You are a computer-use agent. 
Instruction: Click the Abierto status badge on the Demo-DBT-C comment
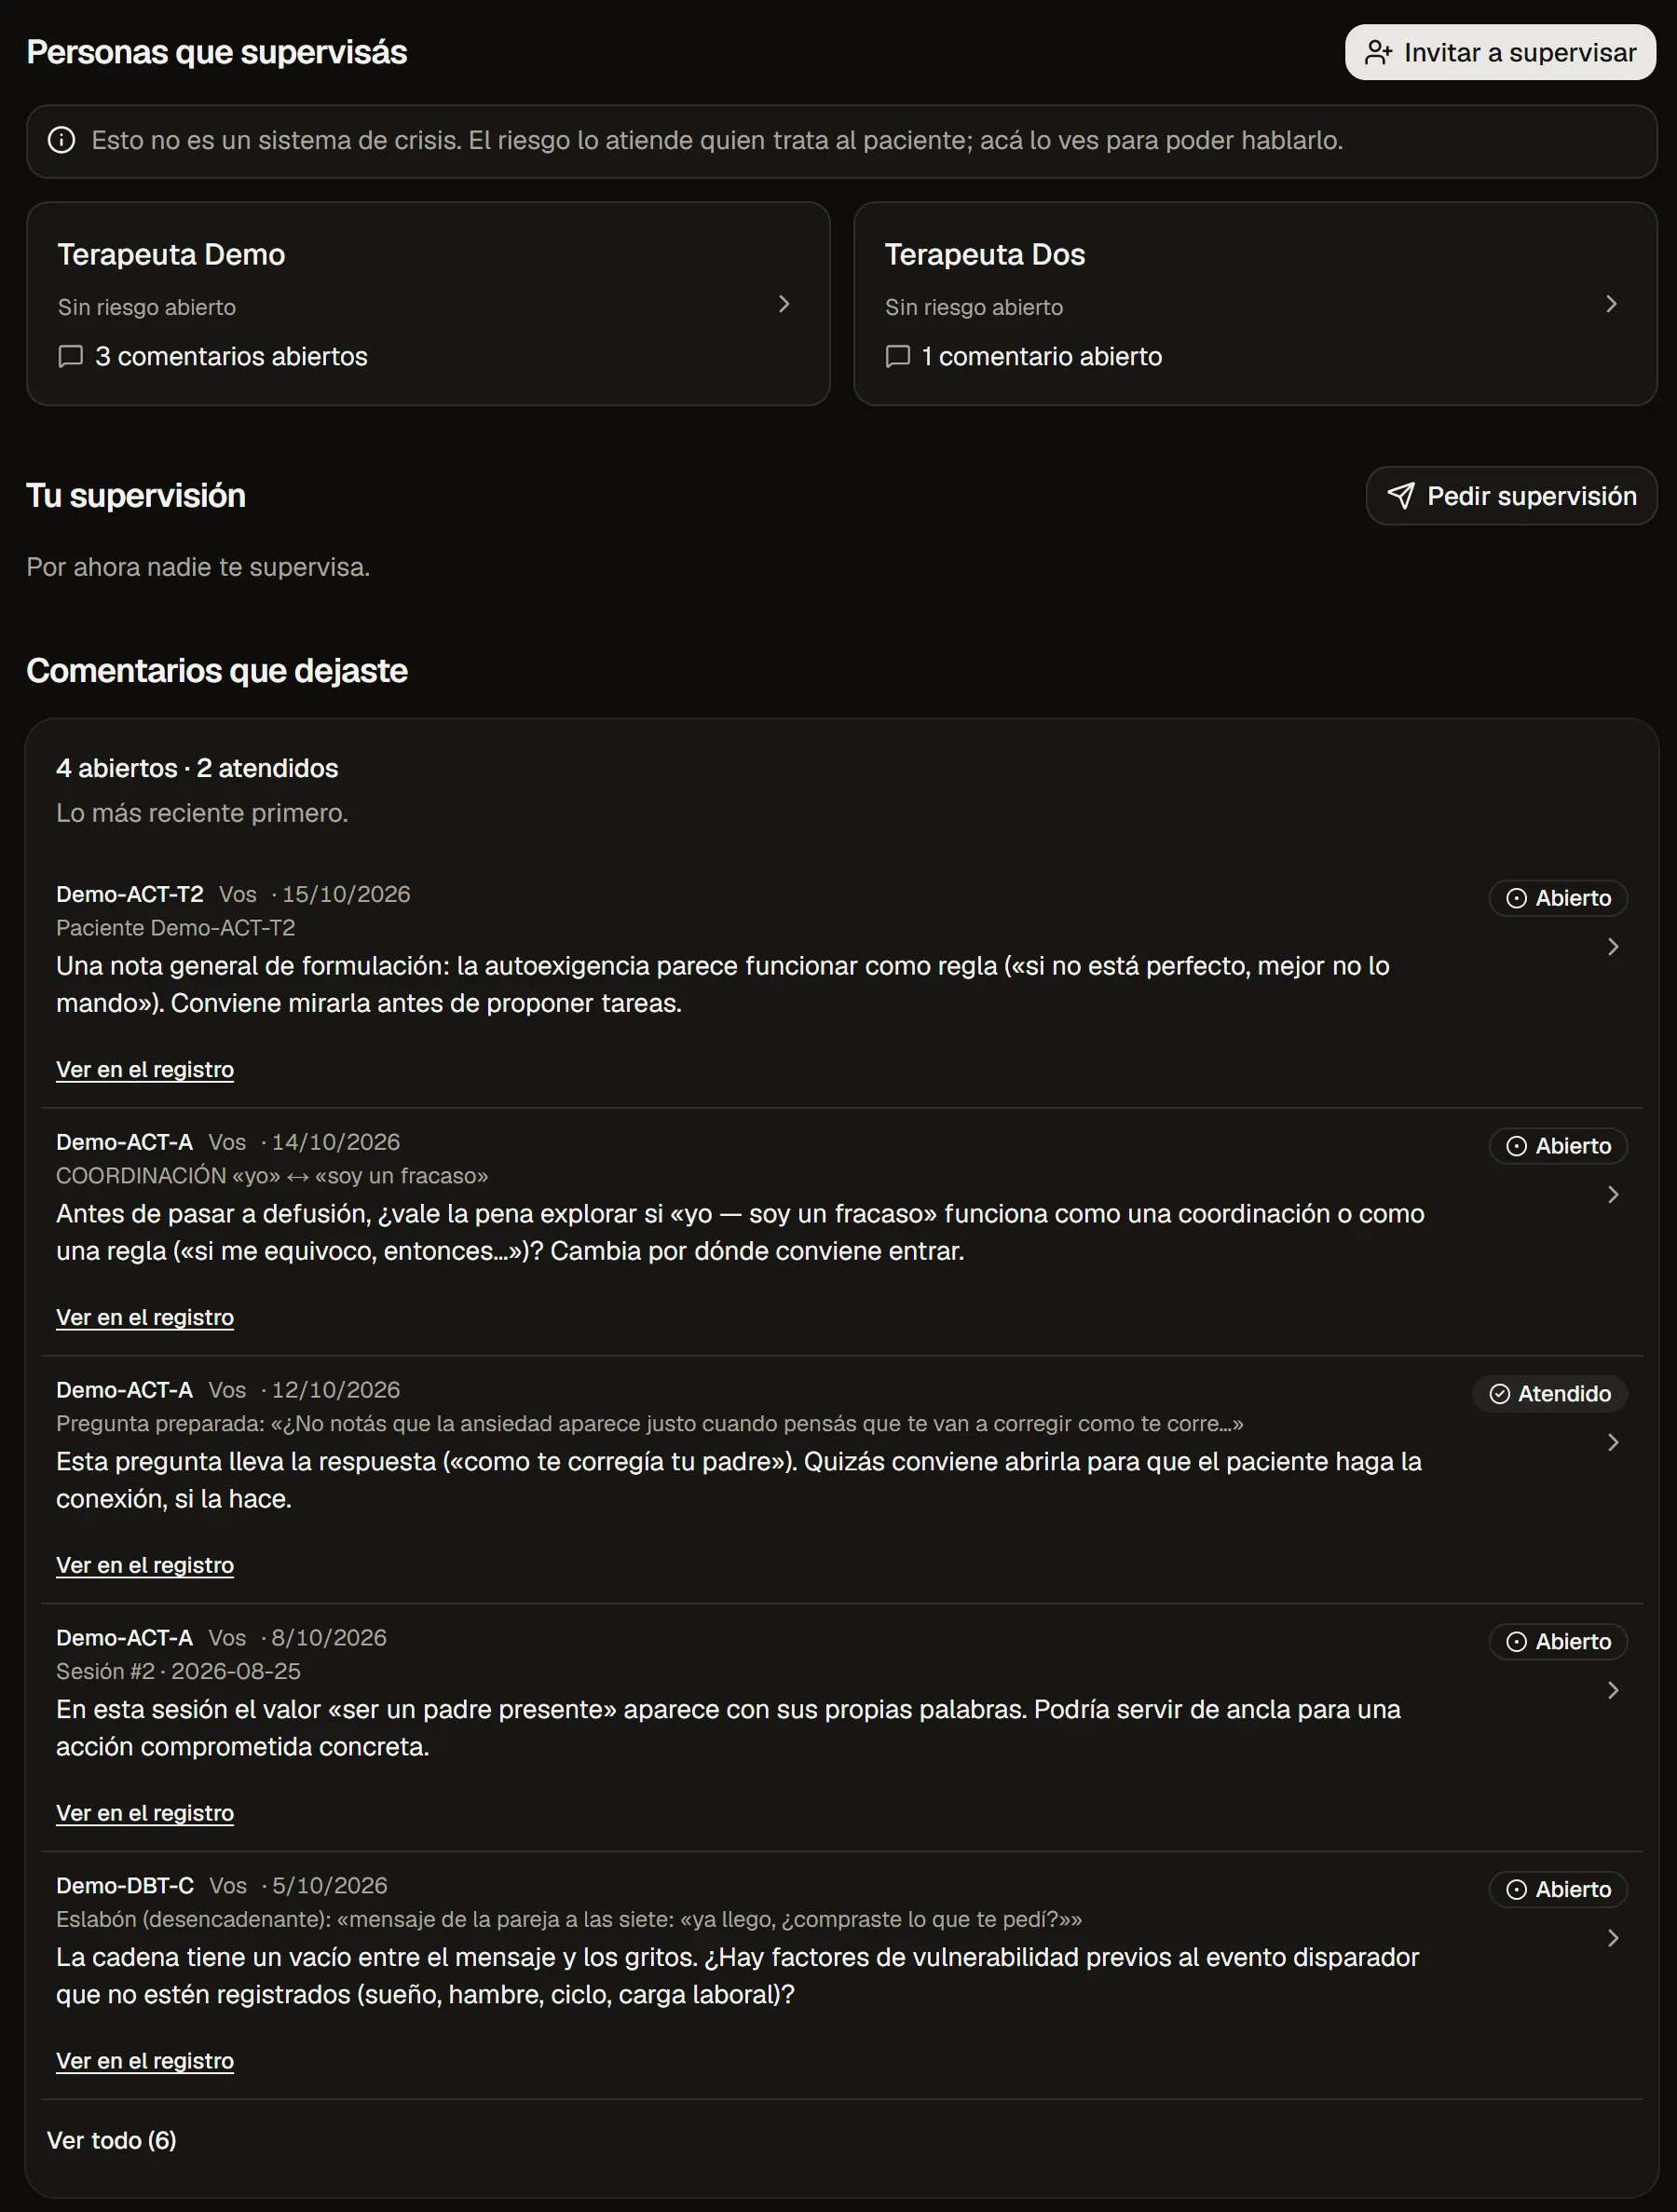point(1557,1890)
